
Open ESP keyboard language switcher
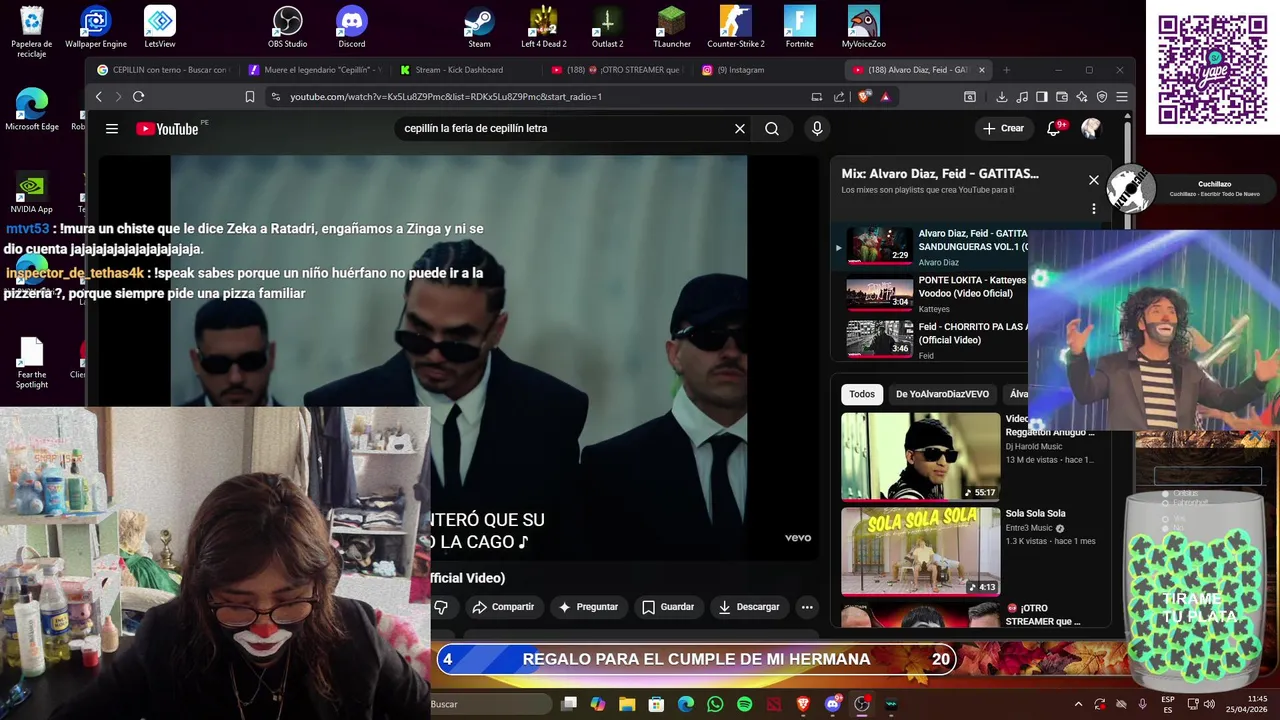(1167, 704)
